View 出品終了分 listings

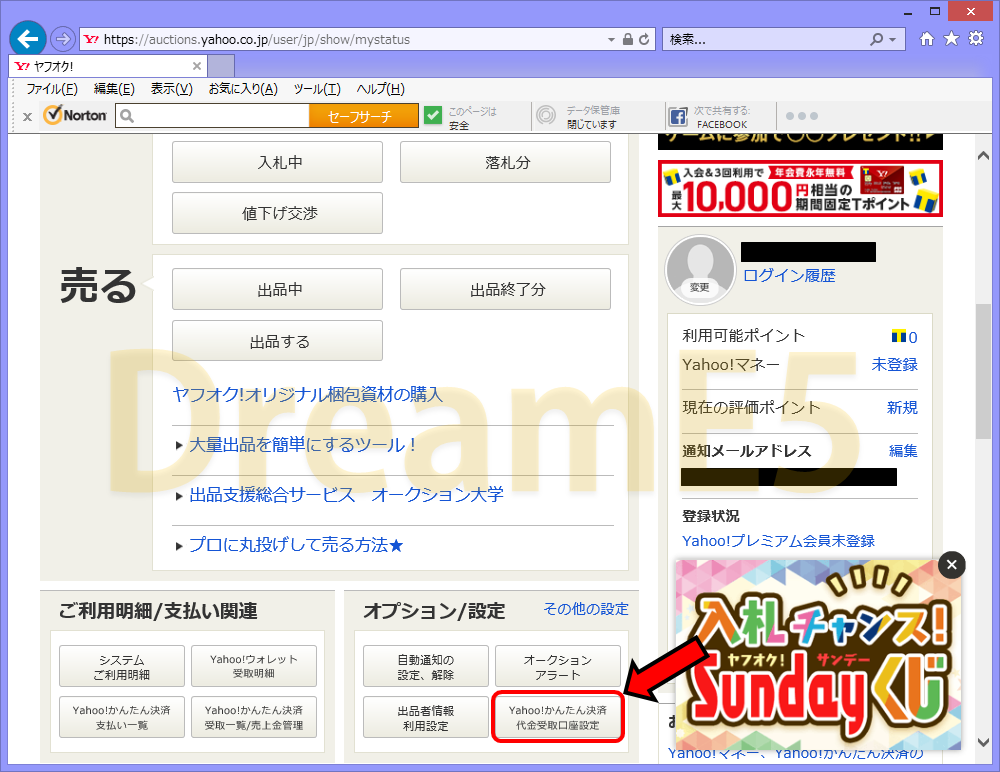tap(505, 289)
